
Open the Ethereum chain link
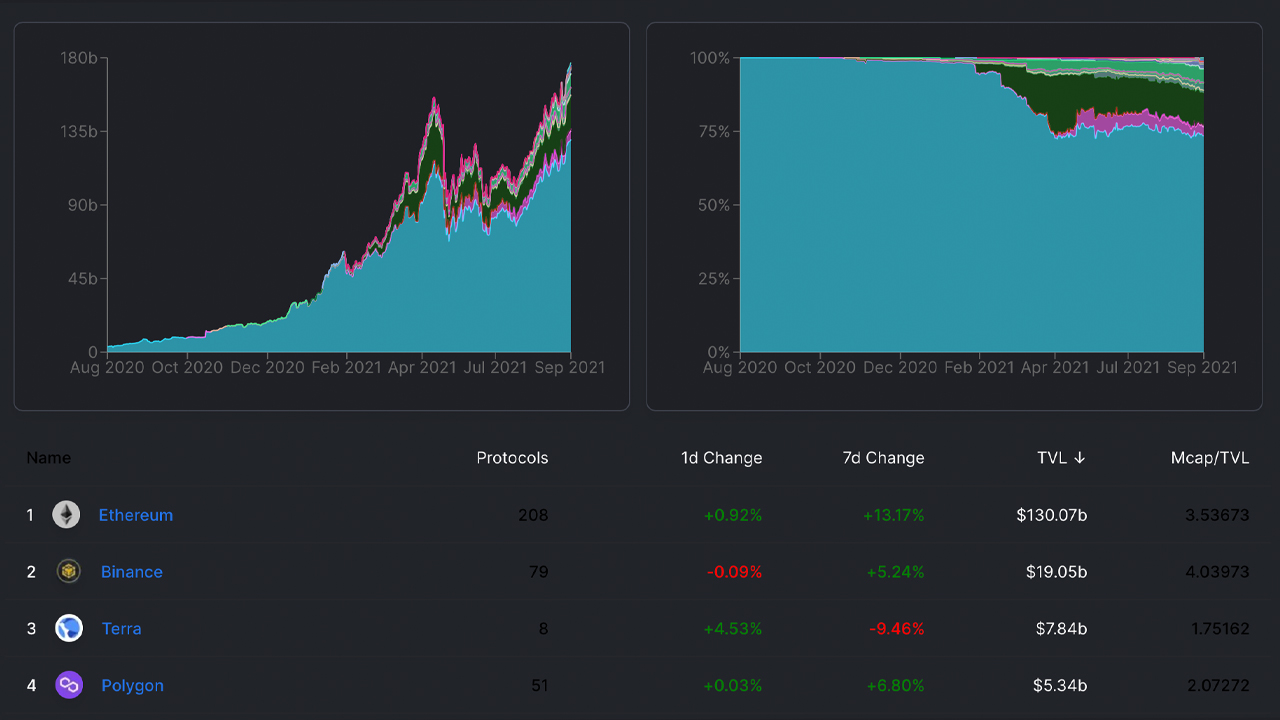click(136, 515)
